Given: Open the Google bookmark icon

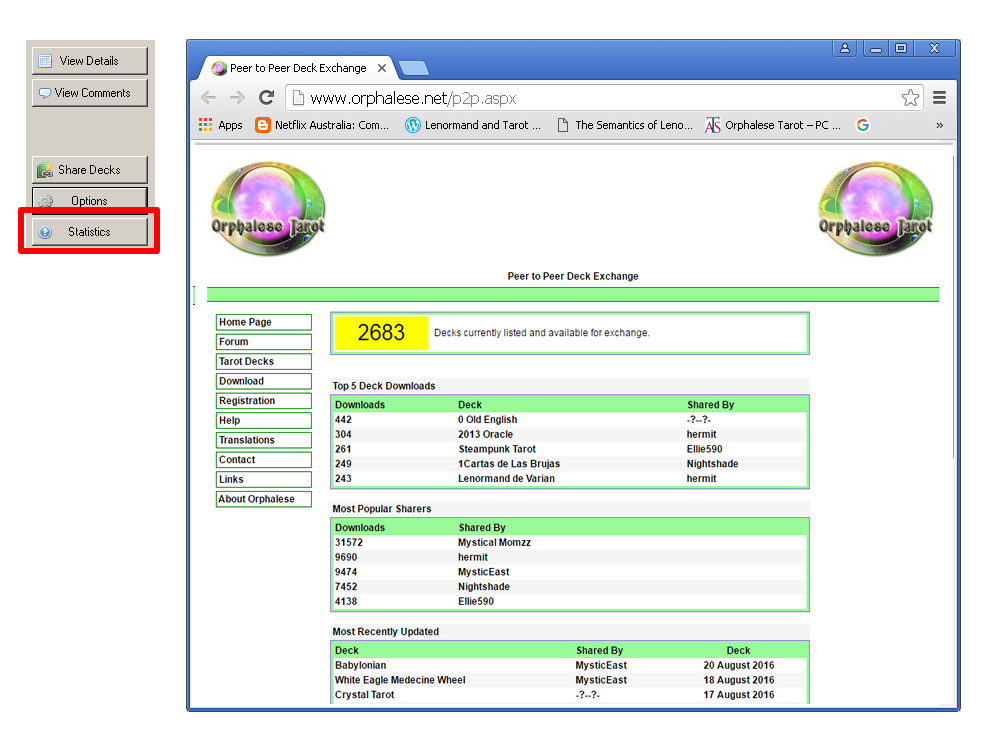Looking at the screenshot, I should [x=863, y=125].
